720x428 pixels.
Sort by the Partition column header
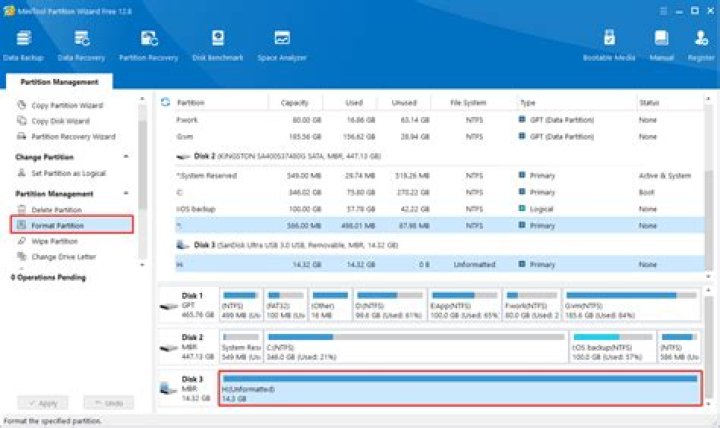coord(191,102)
